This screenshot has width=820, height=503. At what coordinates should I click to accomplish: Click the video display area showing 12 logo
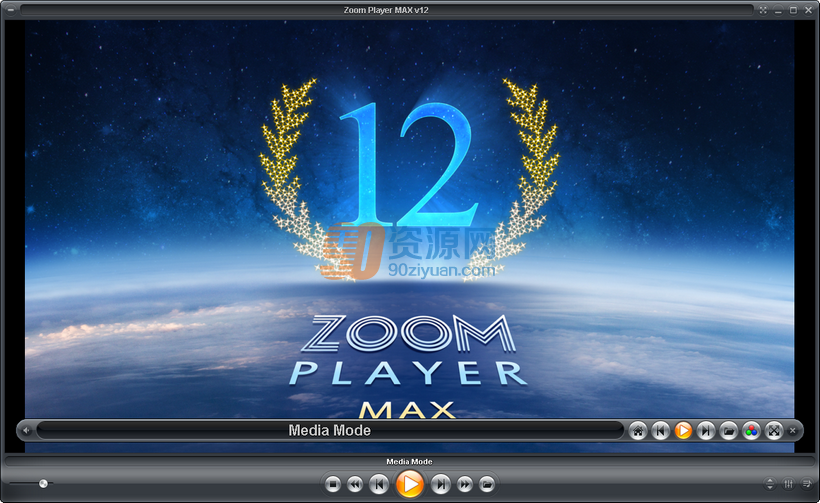point(409,220)
